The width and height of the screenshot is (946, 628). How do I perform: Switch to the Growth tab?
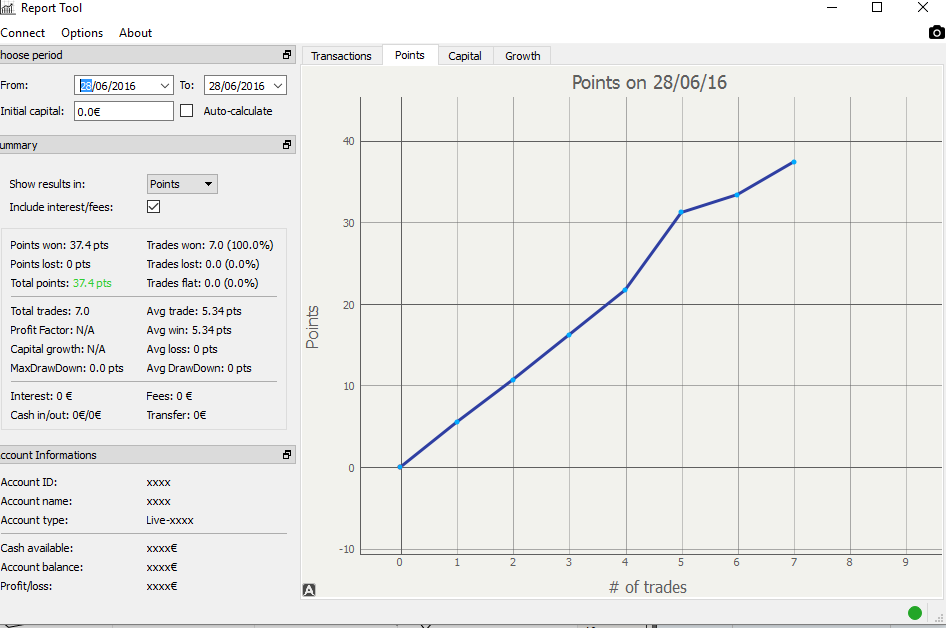(522, 56)
